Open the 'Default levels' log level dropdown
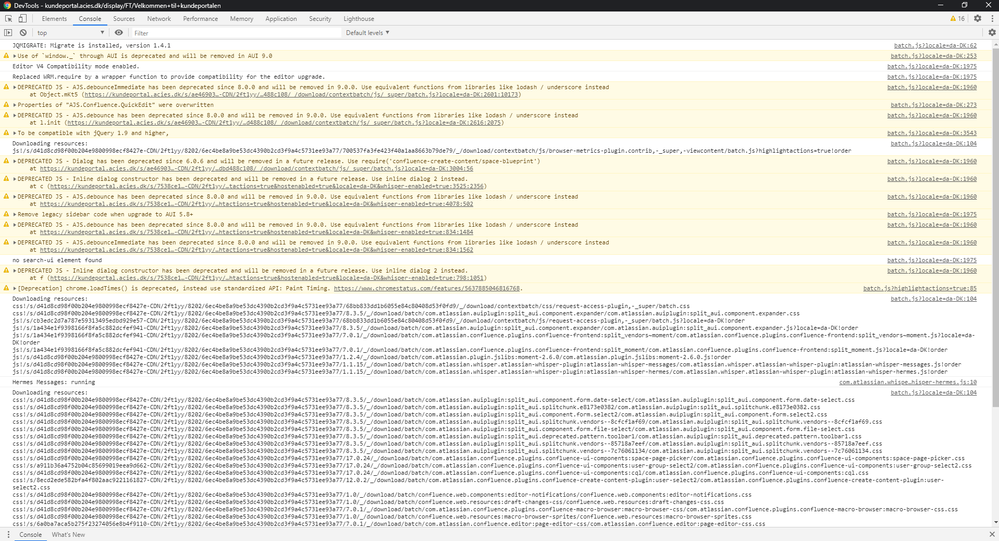 click(x=368, y=32)
